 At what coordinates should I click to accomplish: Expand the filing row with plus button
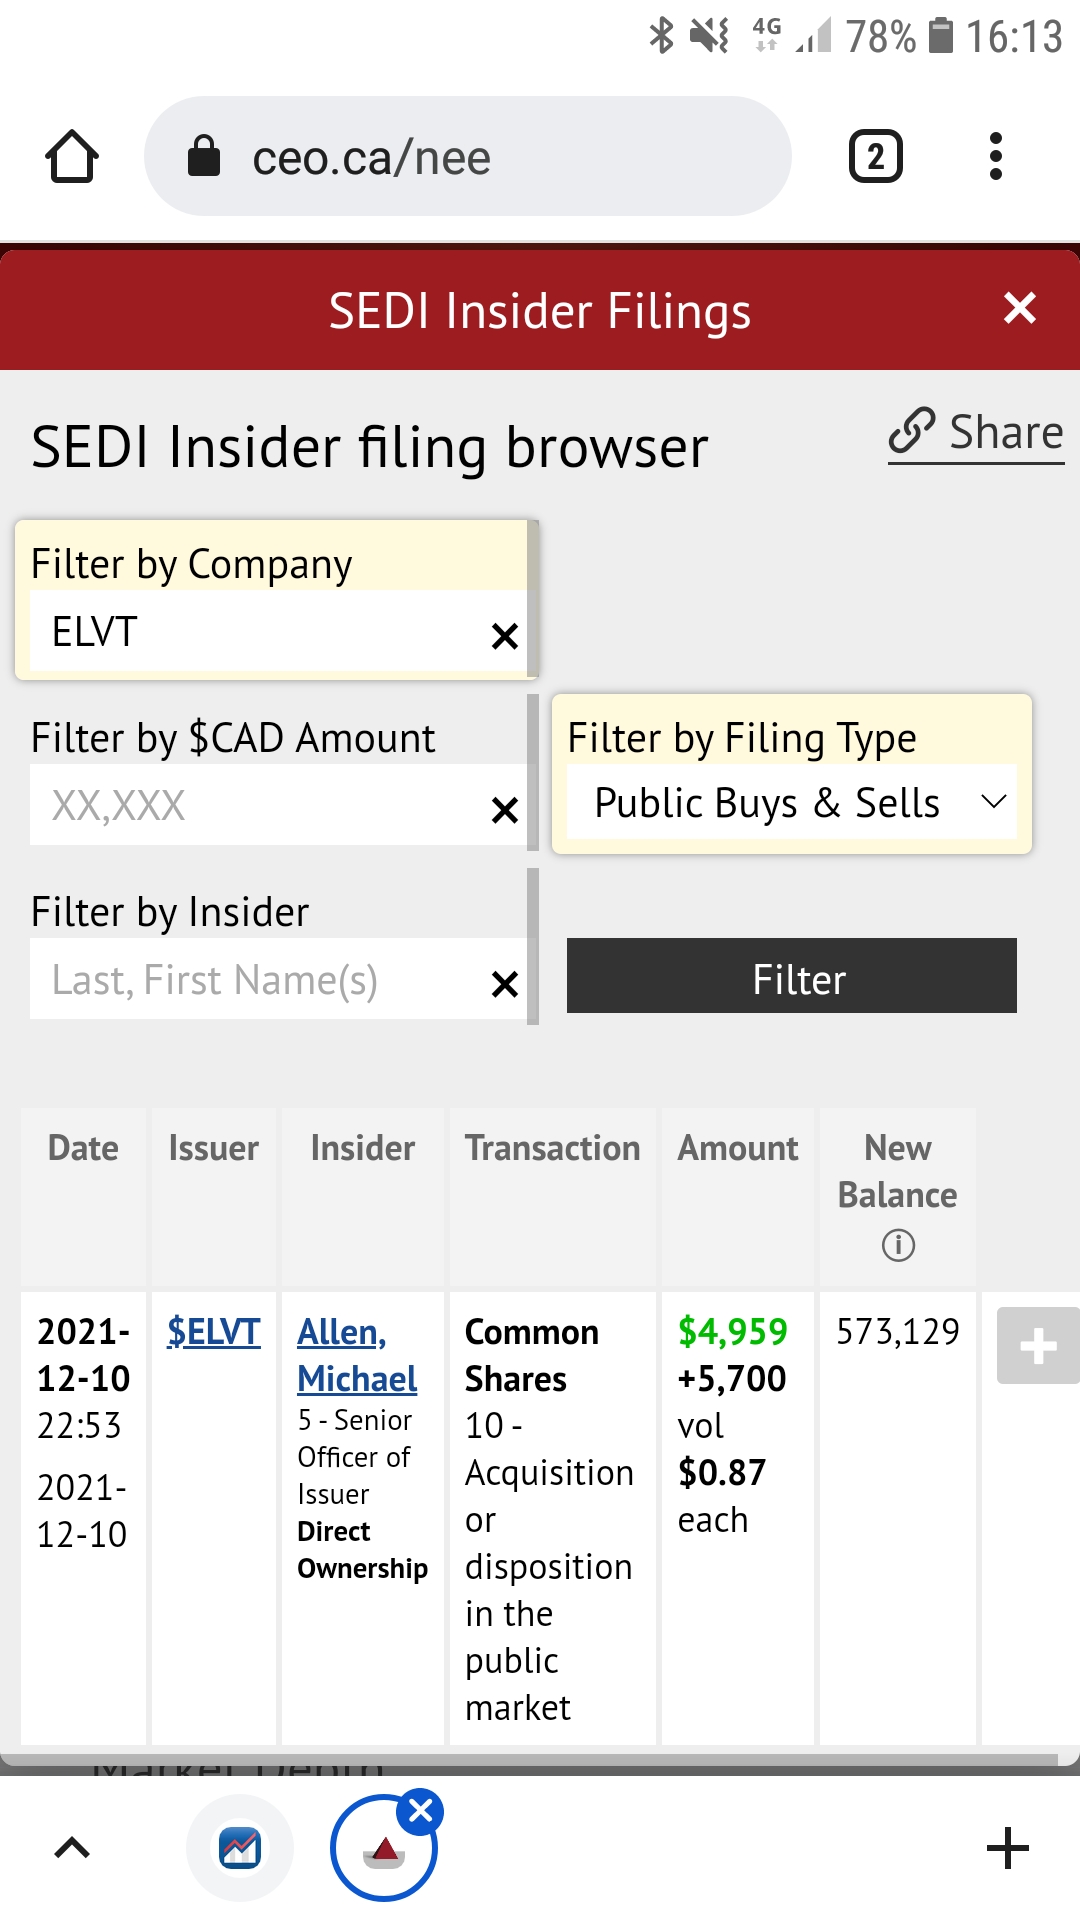tap(1037, 1346)
